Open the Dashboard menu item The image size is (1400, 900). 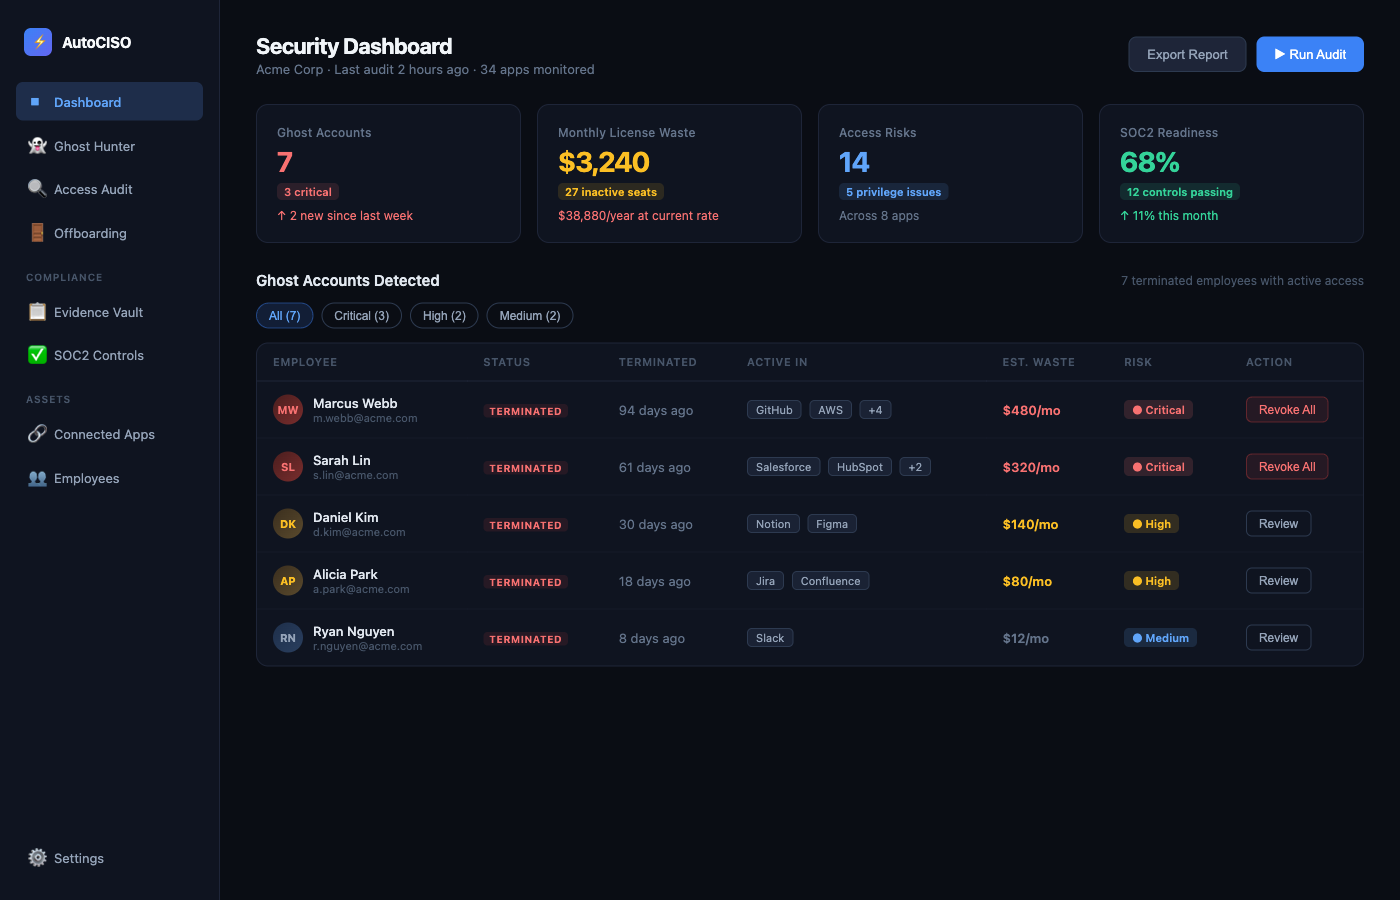pyautogui.click(x=109, y=102)
